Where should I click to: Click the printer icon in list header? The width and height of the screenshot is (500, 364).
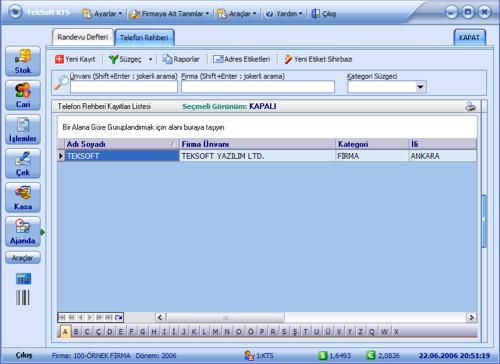coord(471,106)
